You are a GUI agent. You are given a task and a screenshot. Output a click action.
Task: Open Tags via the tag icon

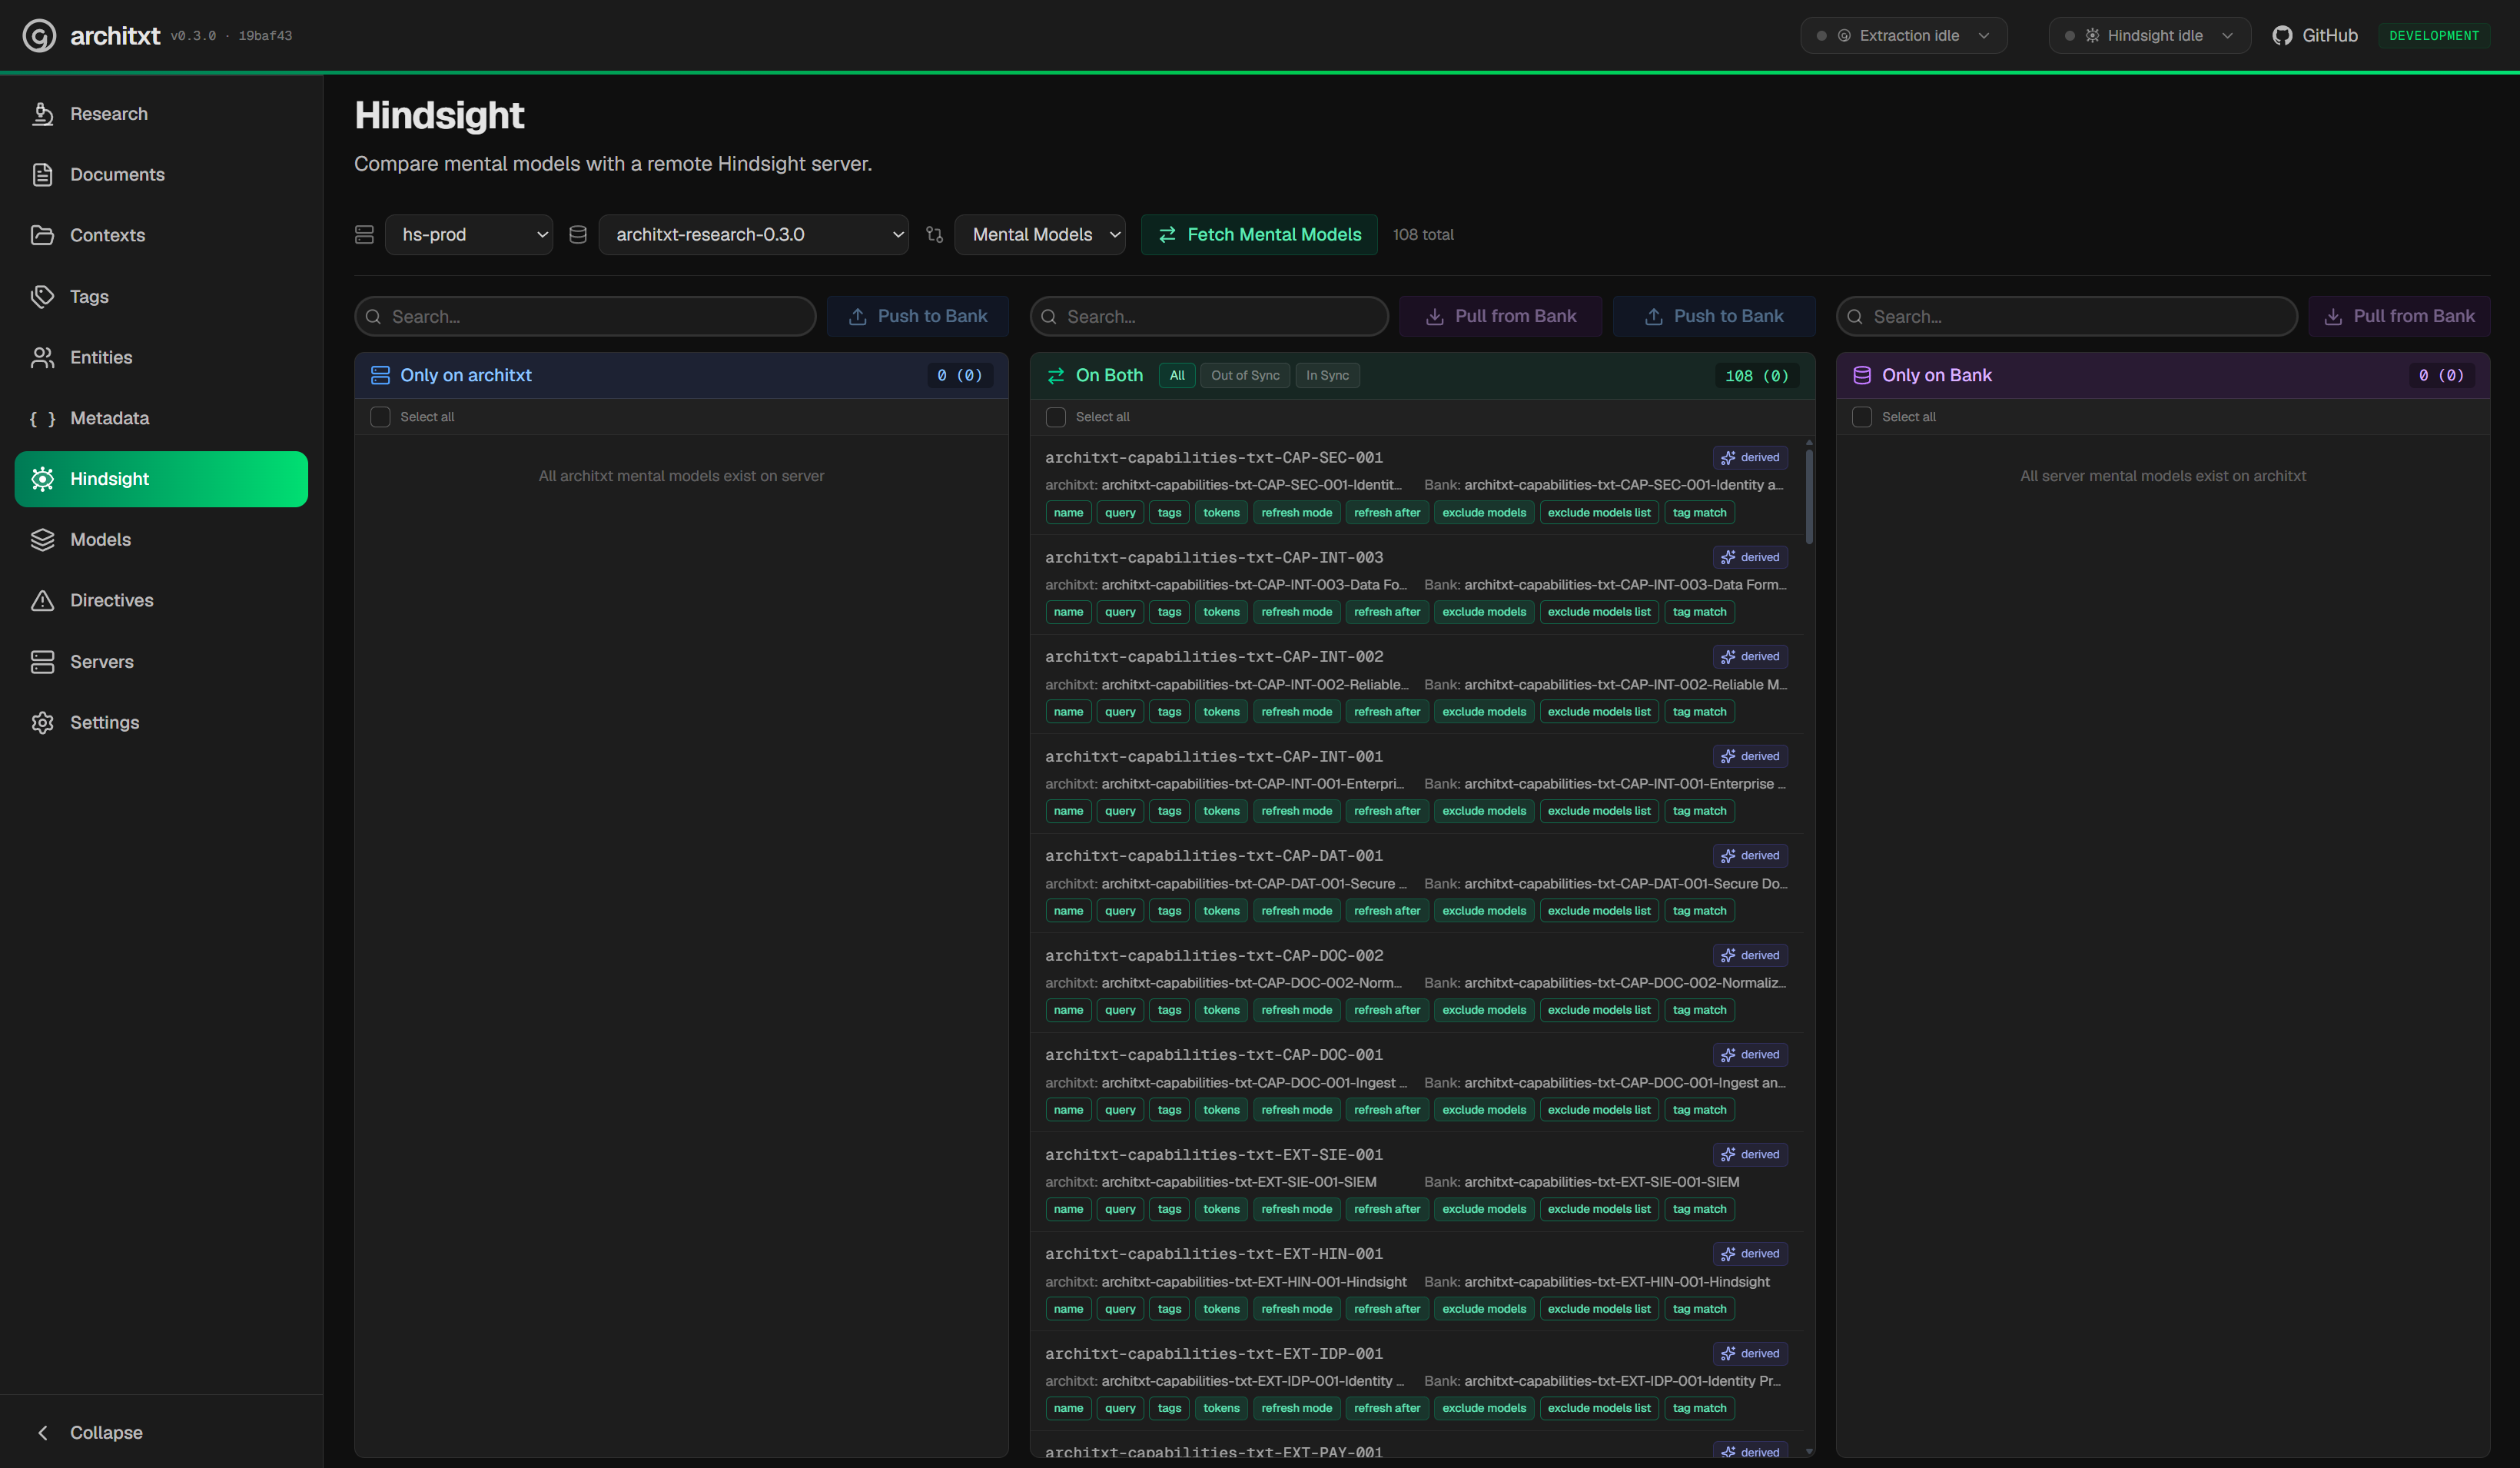click(x=42, y=297)
